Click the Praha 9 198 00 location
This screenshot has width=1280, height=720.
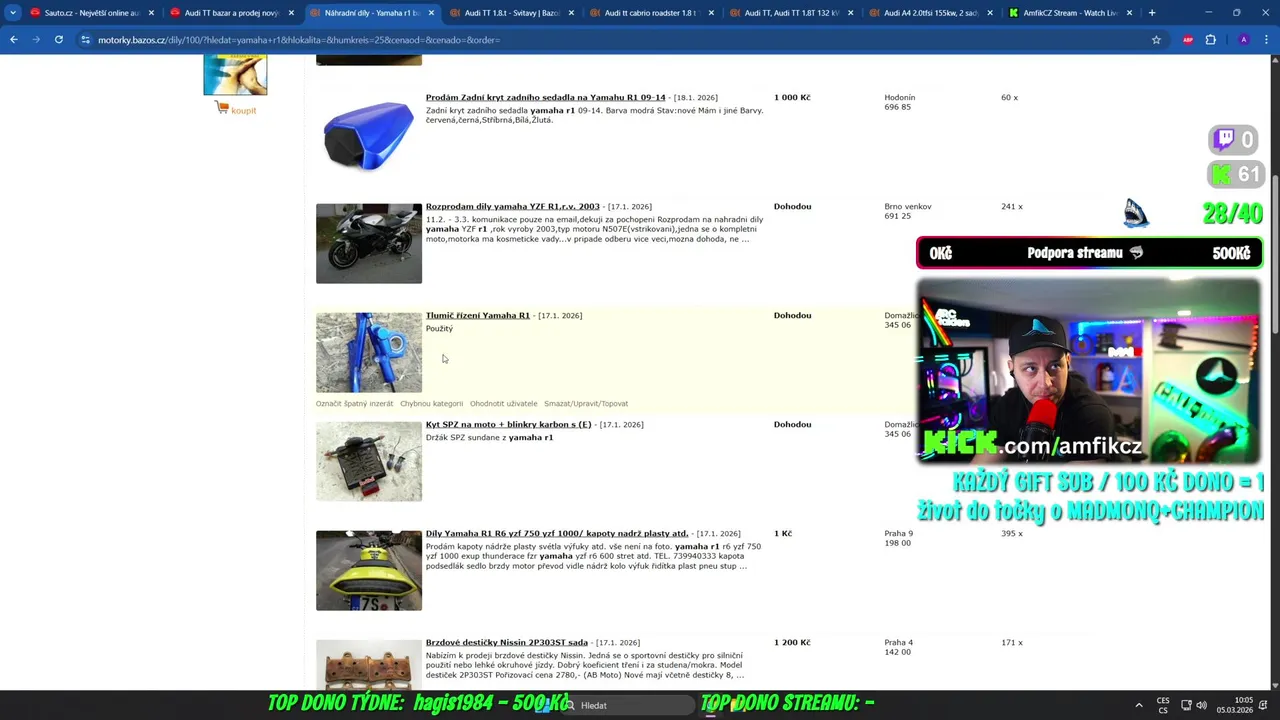pyautogui.click(x=898, y=538)
